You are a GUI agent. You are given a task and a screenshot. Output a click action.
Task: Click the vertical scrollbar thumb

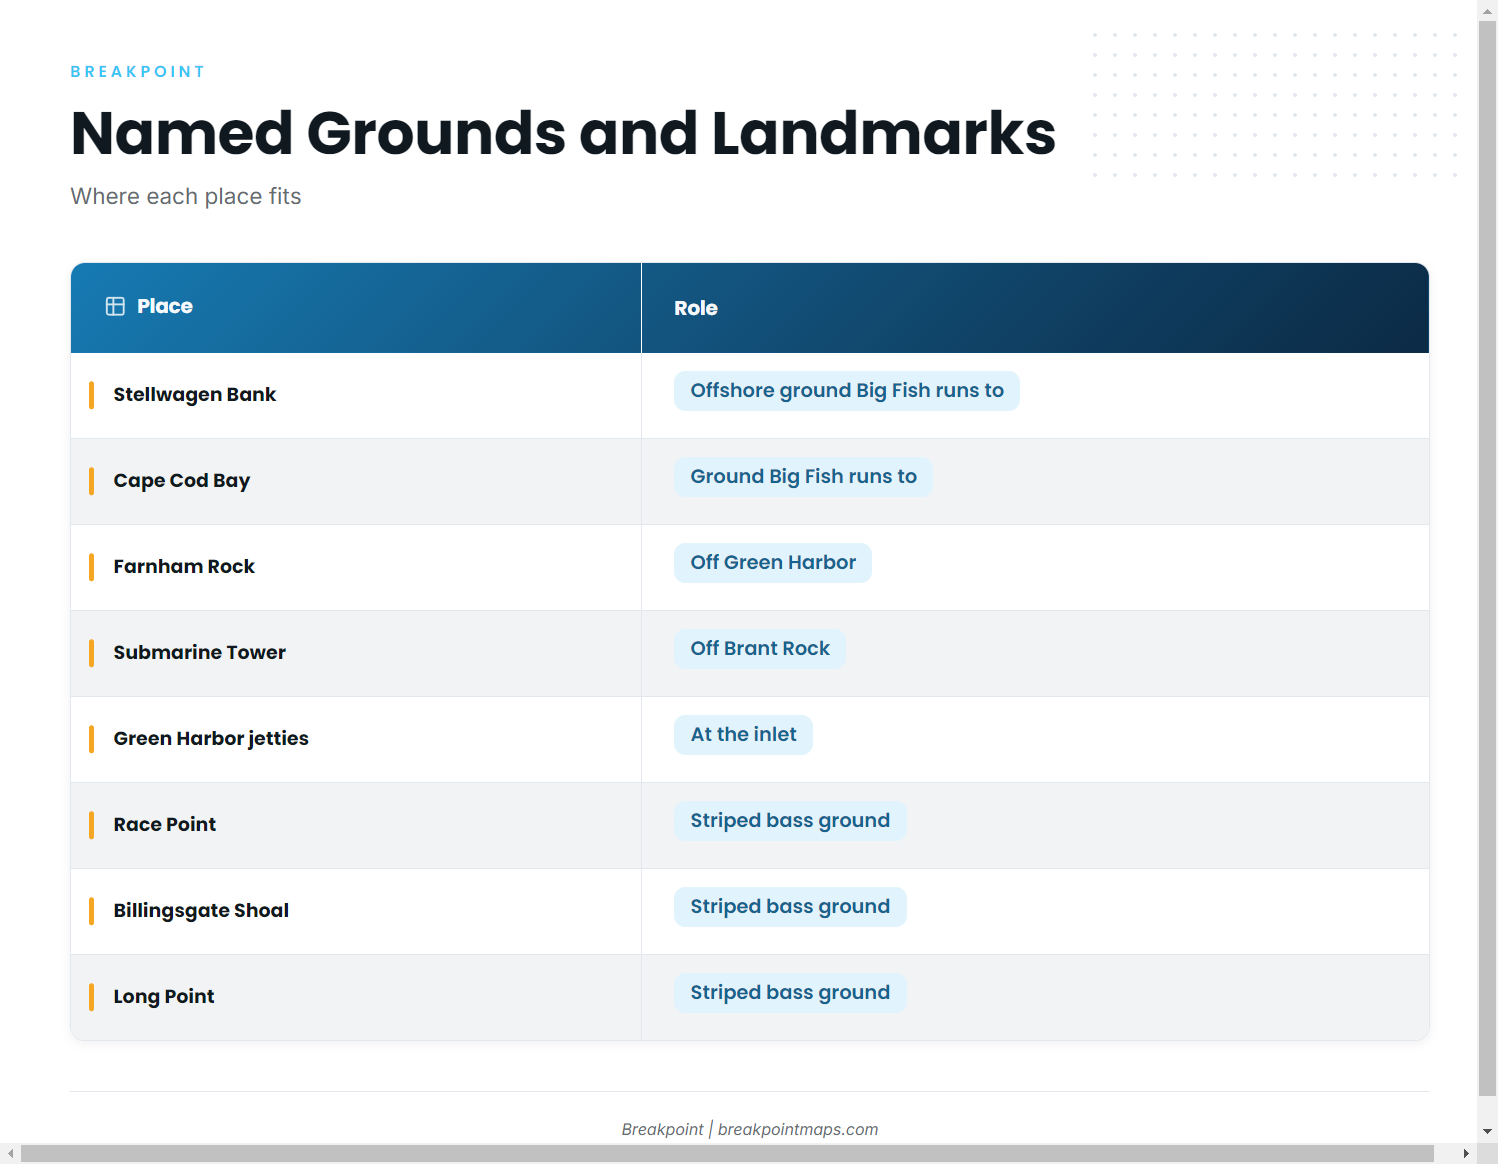(1487, 558)
